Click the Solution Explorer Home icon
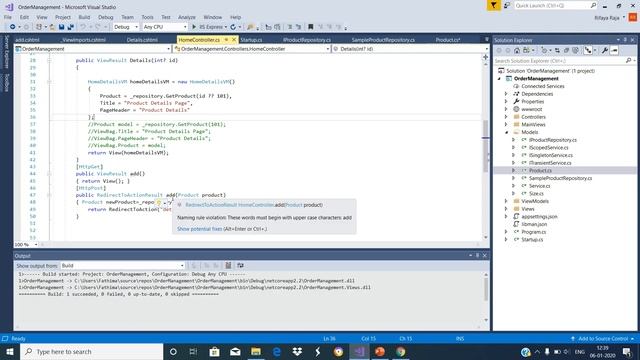 (517, 51)
